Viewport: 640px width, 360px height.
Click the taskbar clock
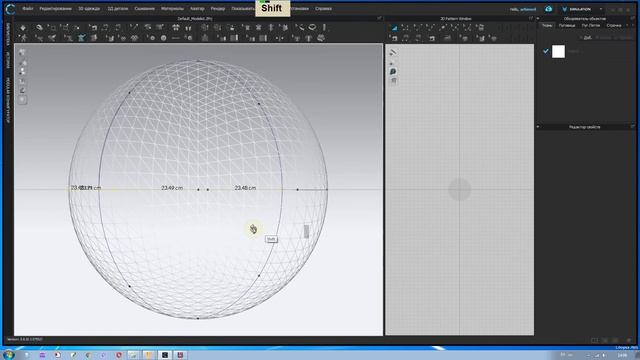622,356
